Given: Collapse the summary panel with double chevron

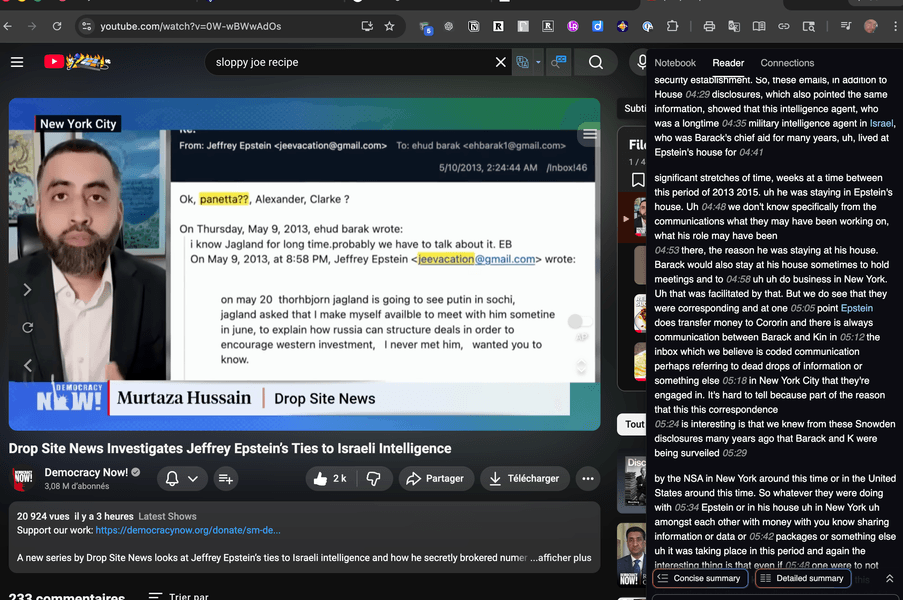Looking at the screenshot, I should tap(889, 579).
